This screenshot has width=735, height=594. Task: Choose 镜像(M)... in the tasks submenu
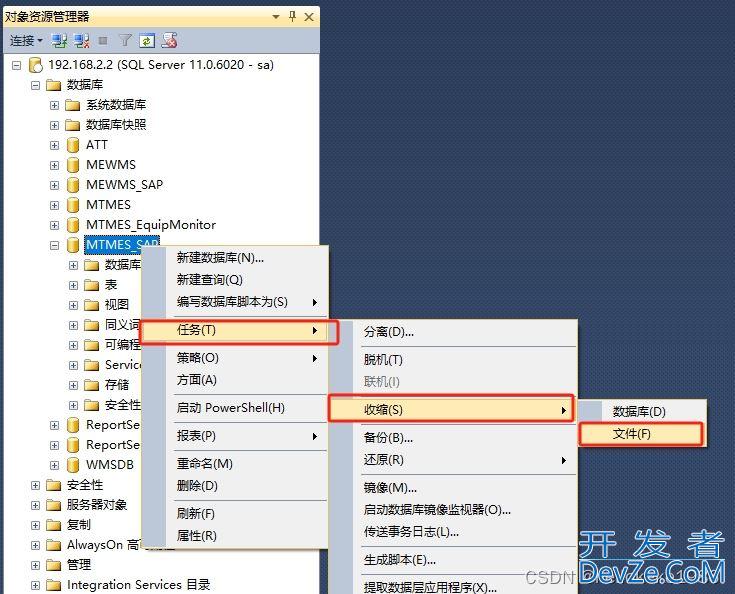(452, 488)
